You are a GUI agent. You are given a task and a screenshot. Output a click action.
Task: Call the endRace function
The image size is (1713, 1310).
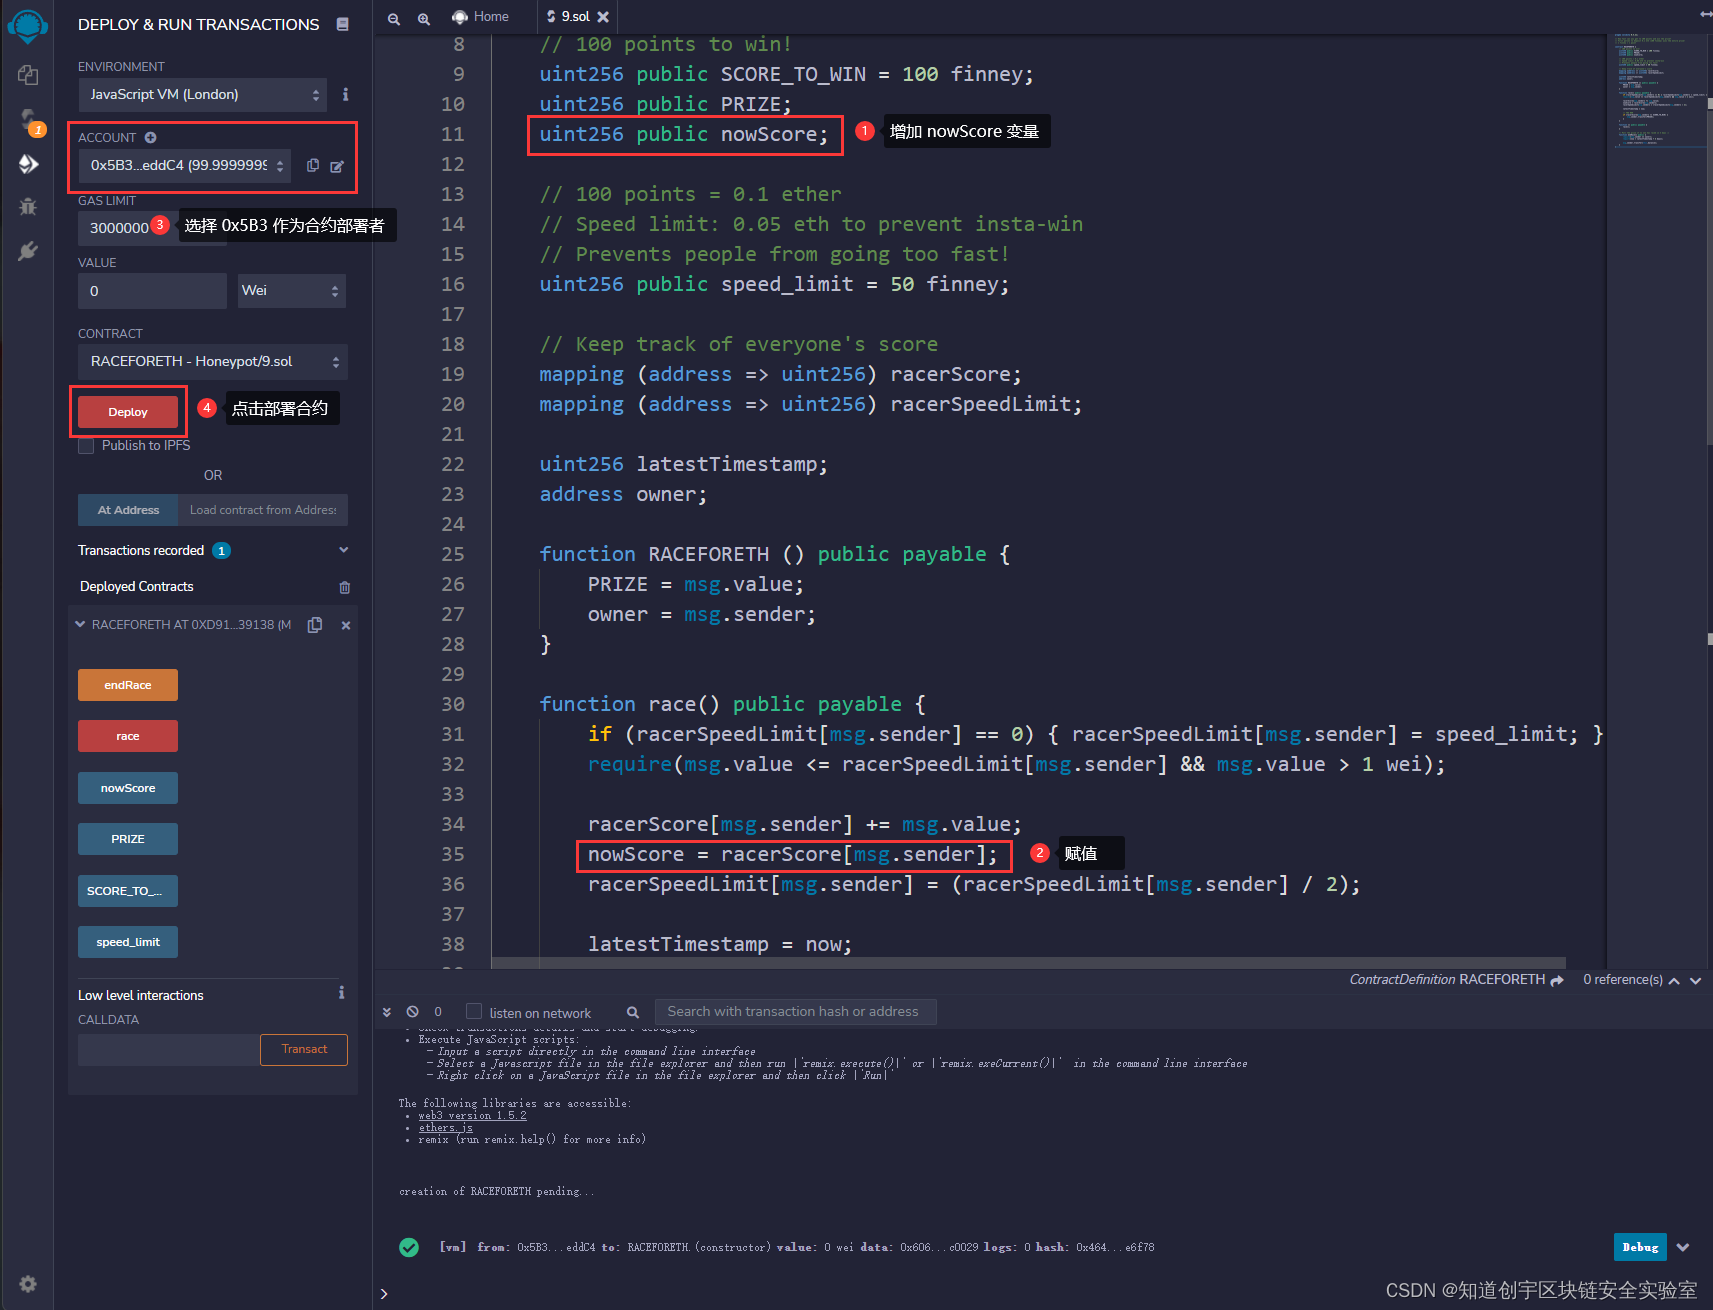[128, 685]
